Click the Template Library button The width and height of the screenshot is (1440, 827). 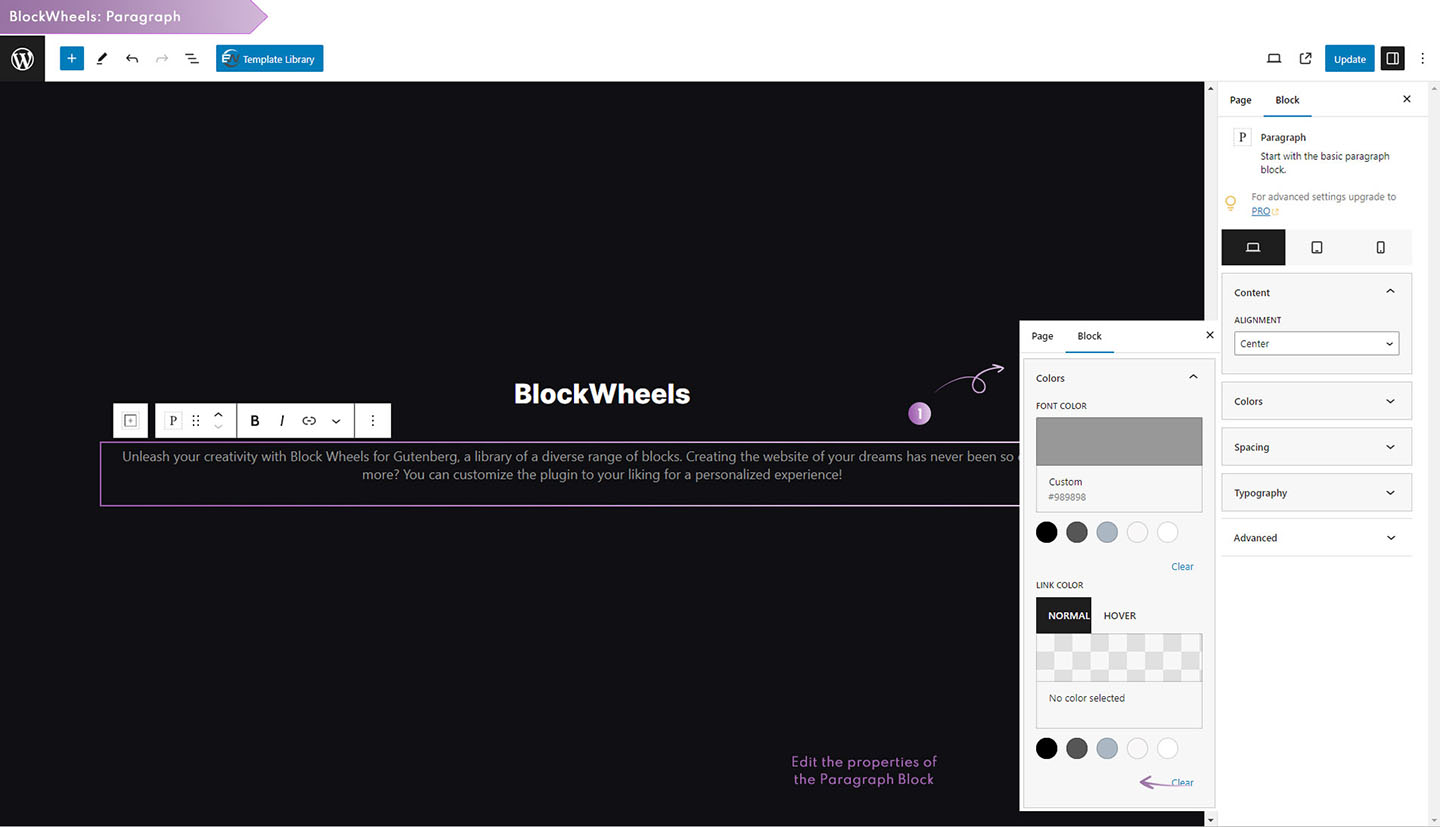[269, 59]
